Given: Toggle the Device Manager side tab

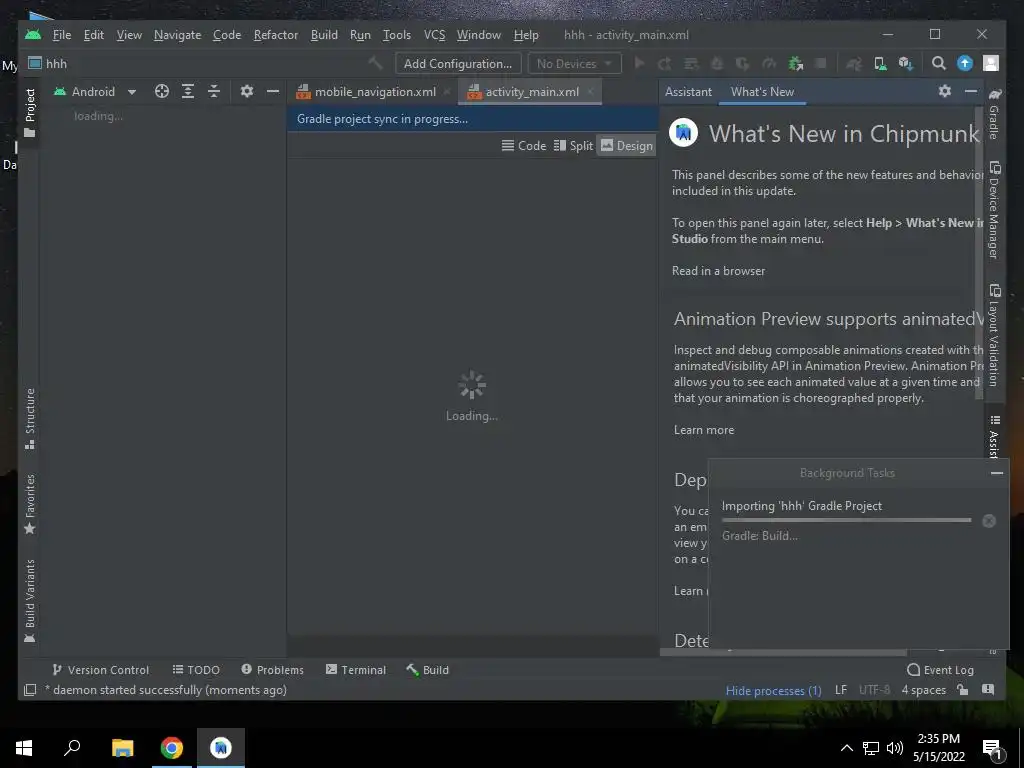Looking at the screenshot, I should (994, 210).
